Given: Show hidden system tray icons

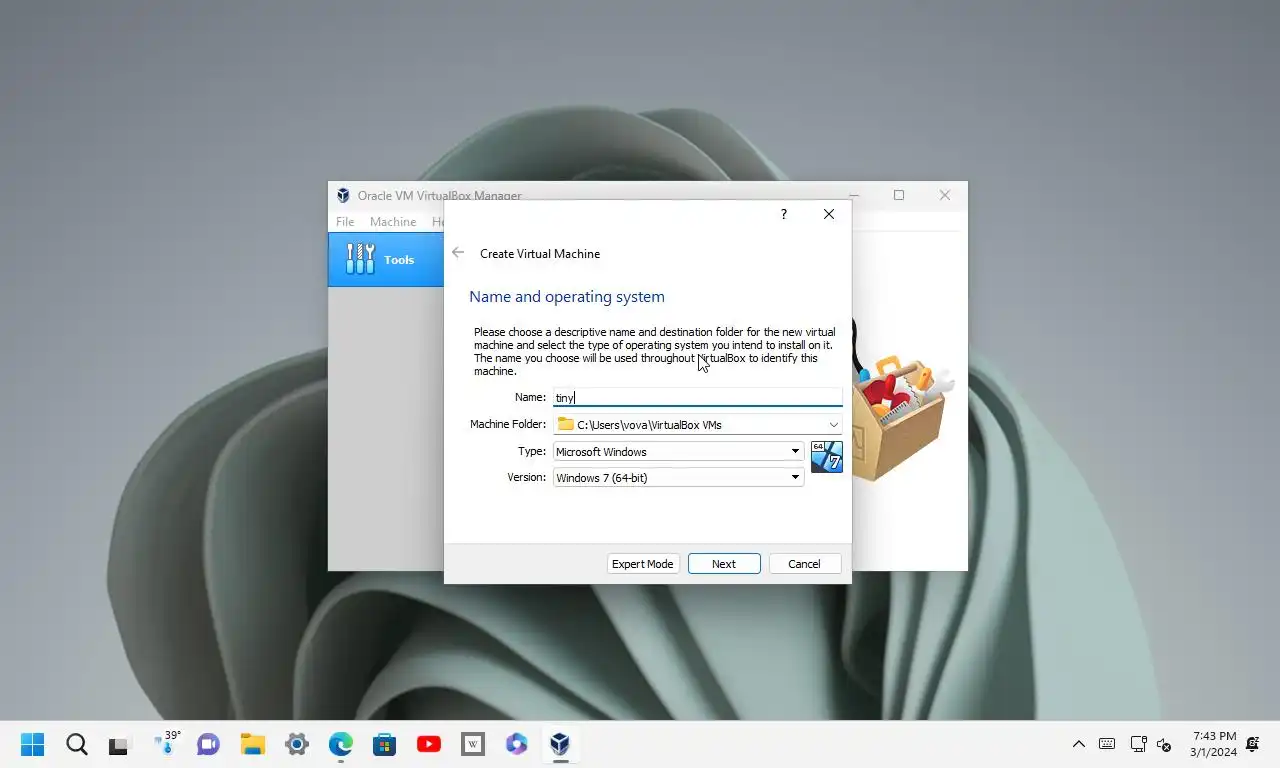Looking at the screenshot, I should click(1079, 744).
